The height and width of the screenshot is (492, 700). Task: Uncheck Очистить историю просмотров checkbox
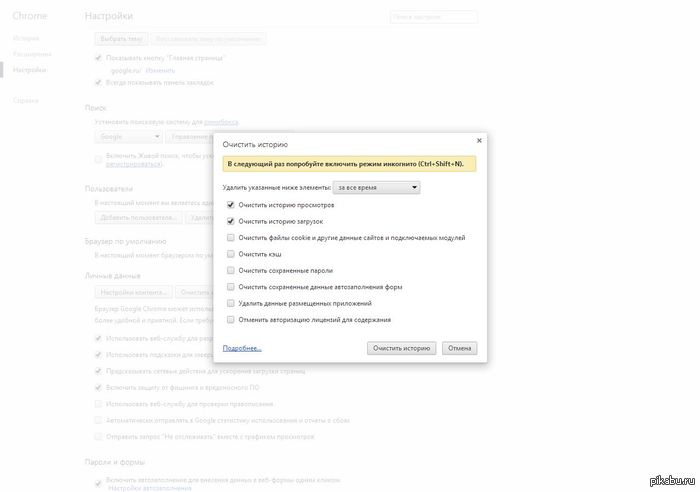click(231, 205)
